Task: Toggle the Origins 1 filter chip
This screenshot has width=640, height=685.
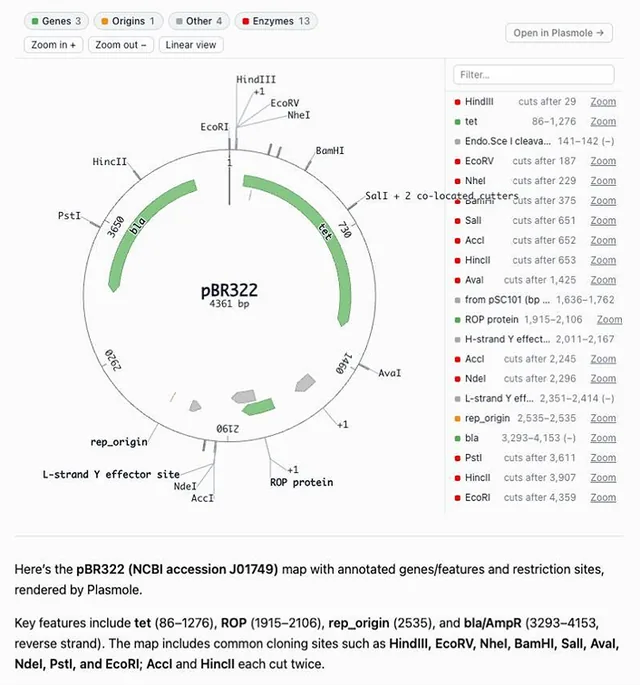Action: coord(128,21)
